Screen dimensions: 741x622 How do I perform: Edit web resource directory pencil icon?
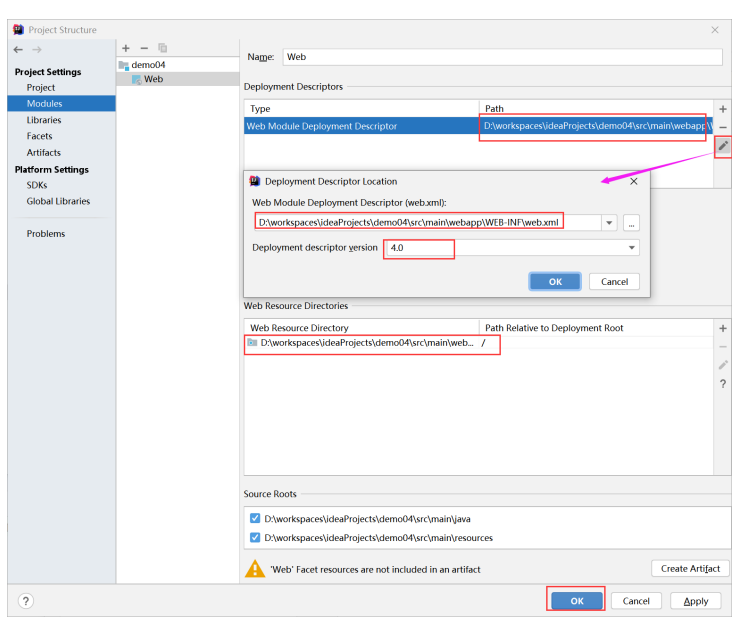[723, 365]
